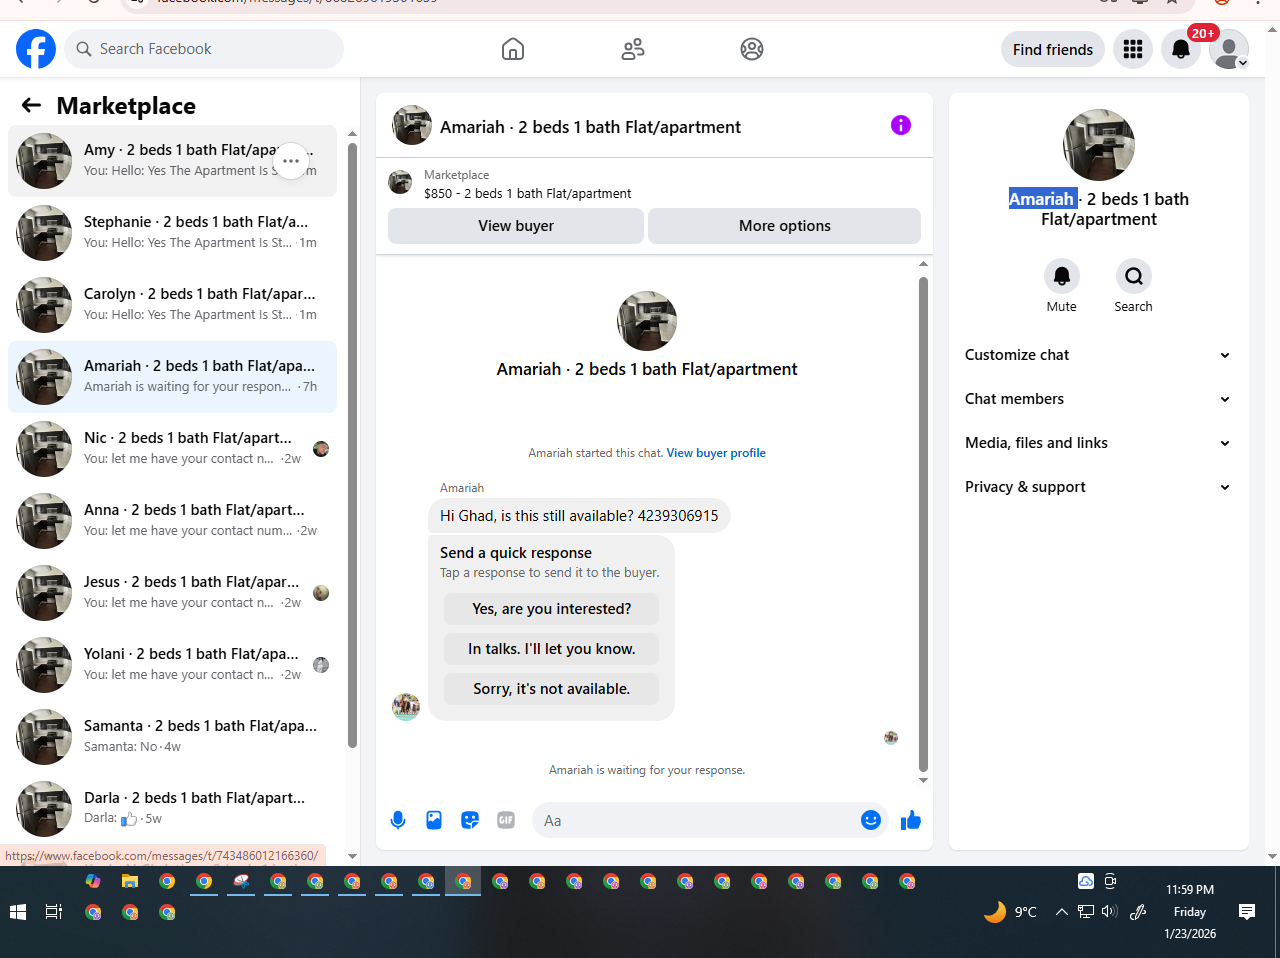The height and width of the screenshot is (958, 1280).
Task: Choose a GIF with the GIF icon
Action: pos(506,820)
